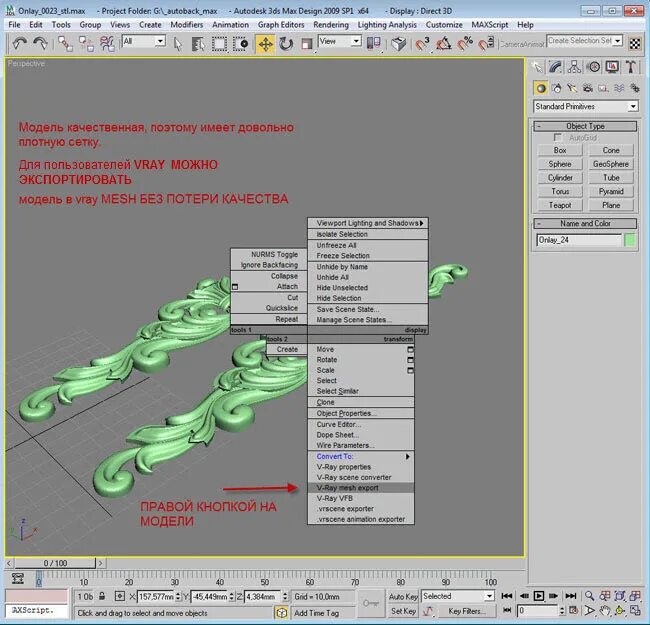Click the Bind to Space Warp icon
This screenshot has height=625, width=650.
click(x=107, y=43)
